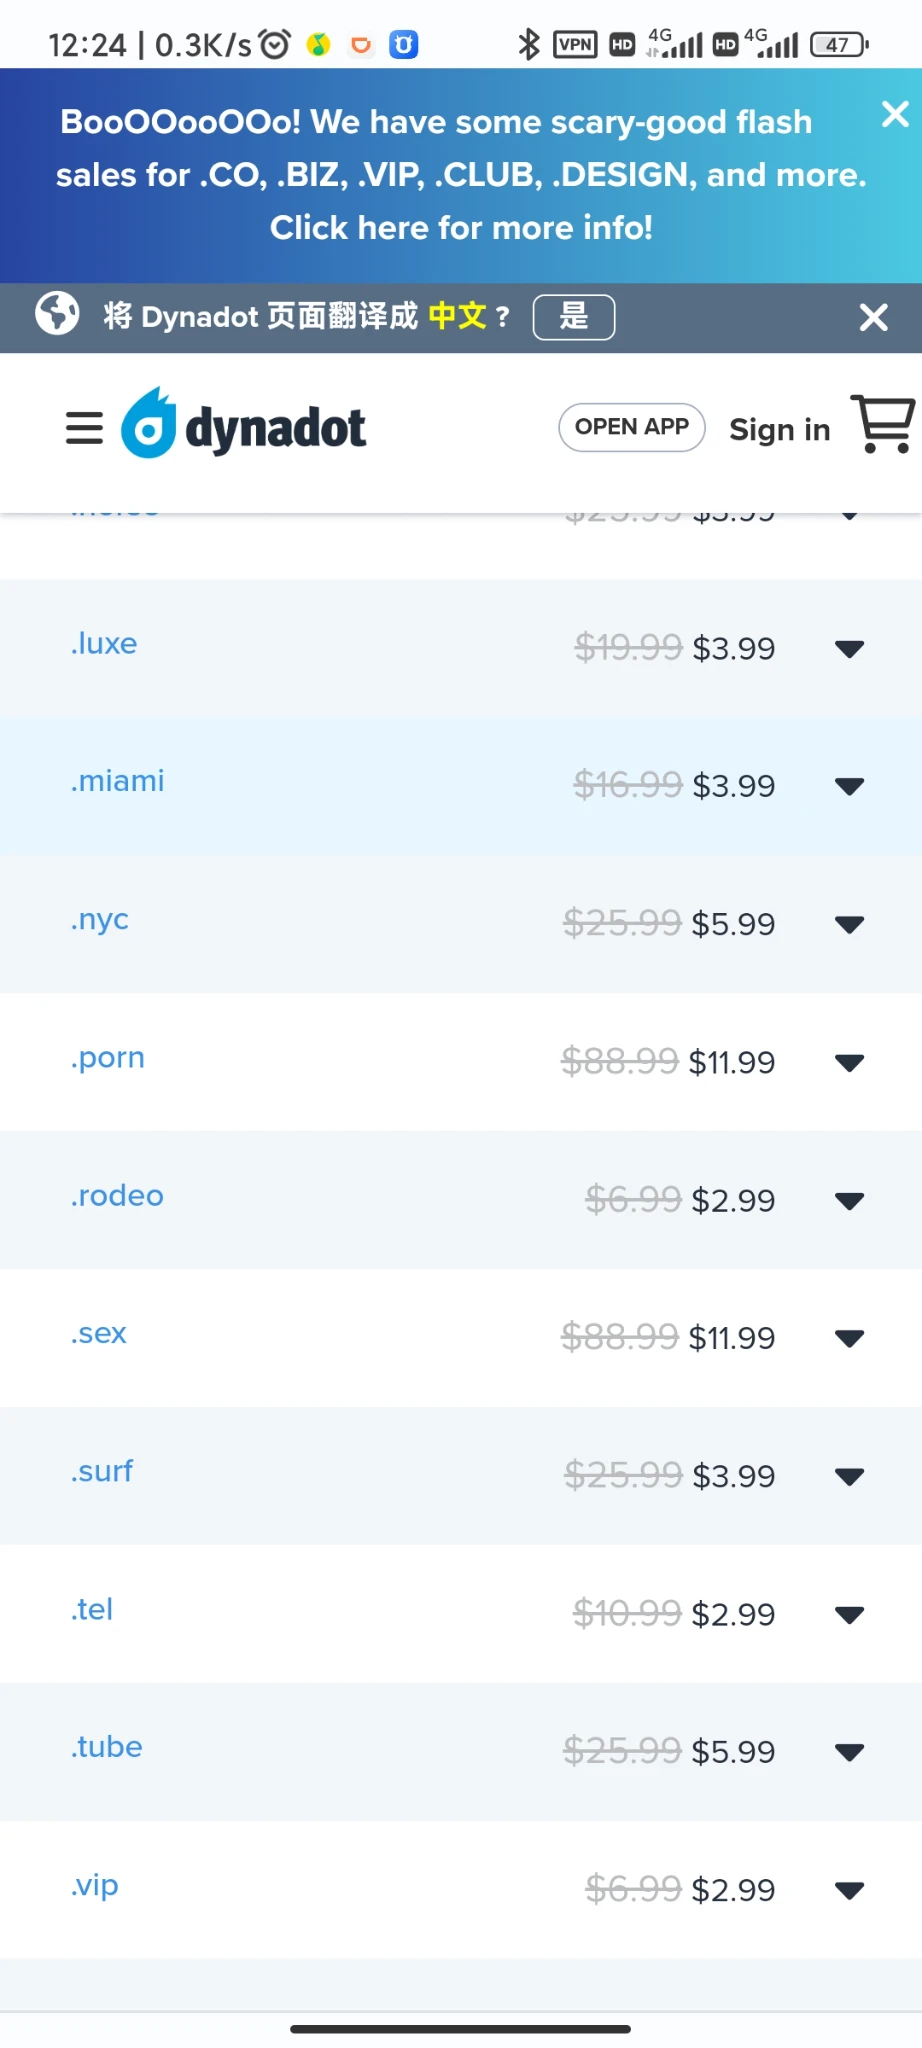
Task: Tap the OPEN APP button
Action: (631, 427)
